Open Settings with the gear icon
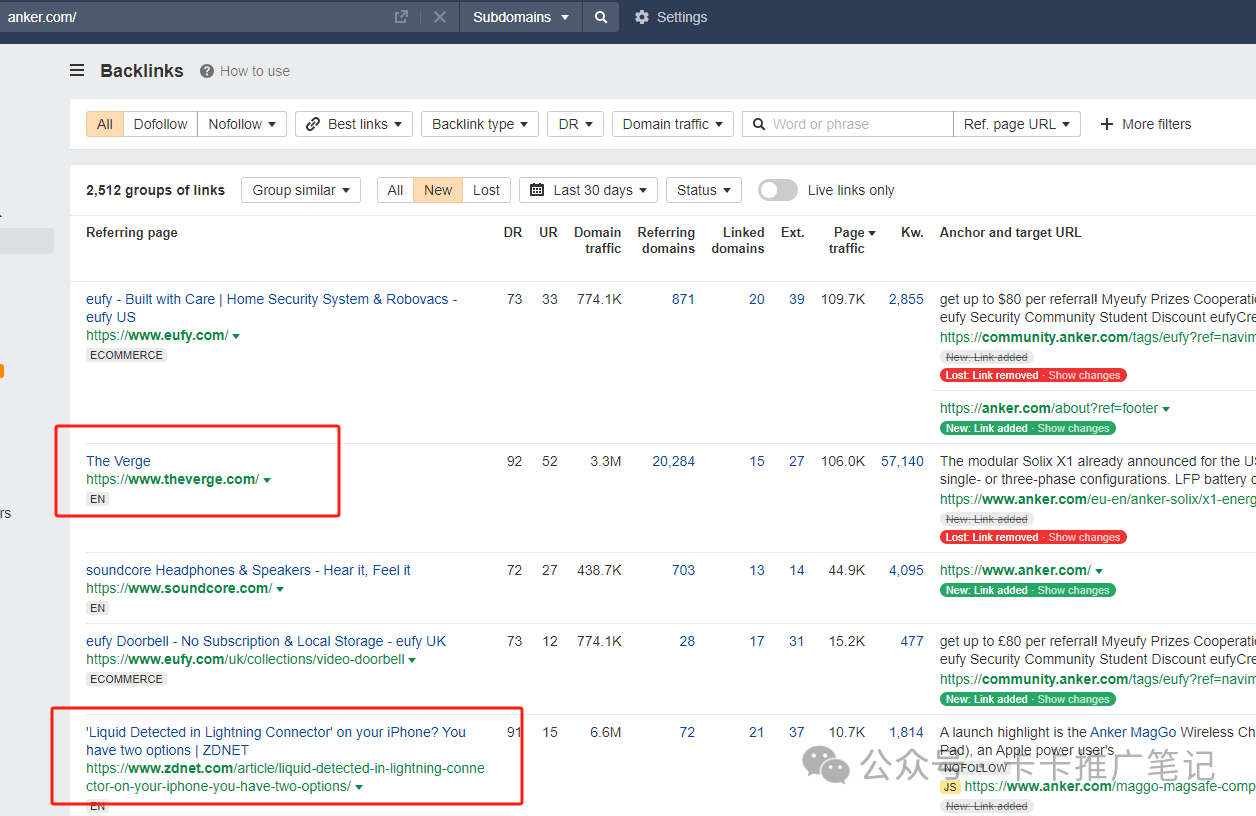This screenshot has width=1256, height=816. pyautogui.click(x=670, y=17)
